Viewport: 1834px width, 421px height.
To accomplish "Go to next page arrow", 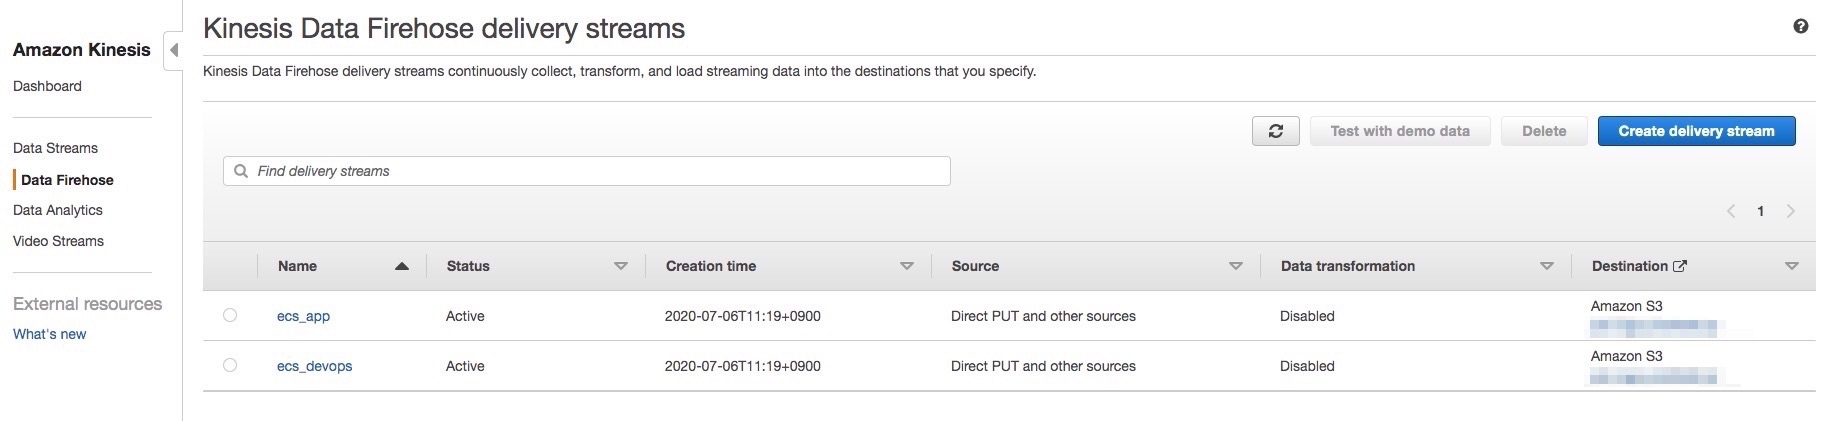I will [x=1790, y=211].
